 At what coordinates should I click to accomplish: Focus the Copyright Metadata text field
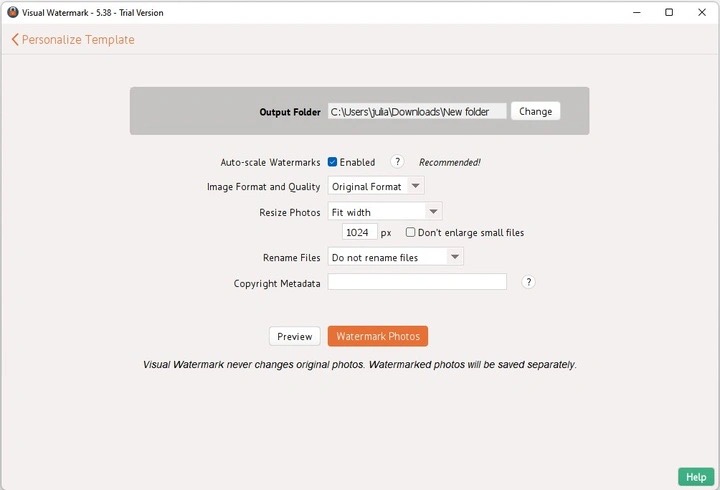click(x=417, y=282)
